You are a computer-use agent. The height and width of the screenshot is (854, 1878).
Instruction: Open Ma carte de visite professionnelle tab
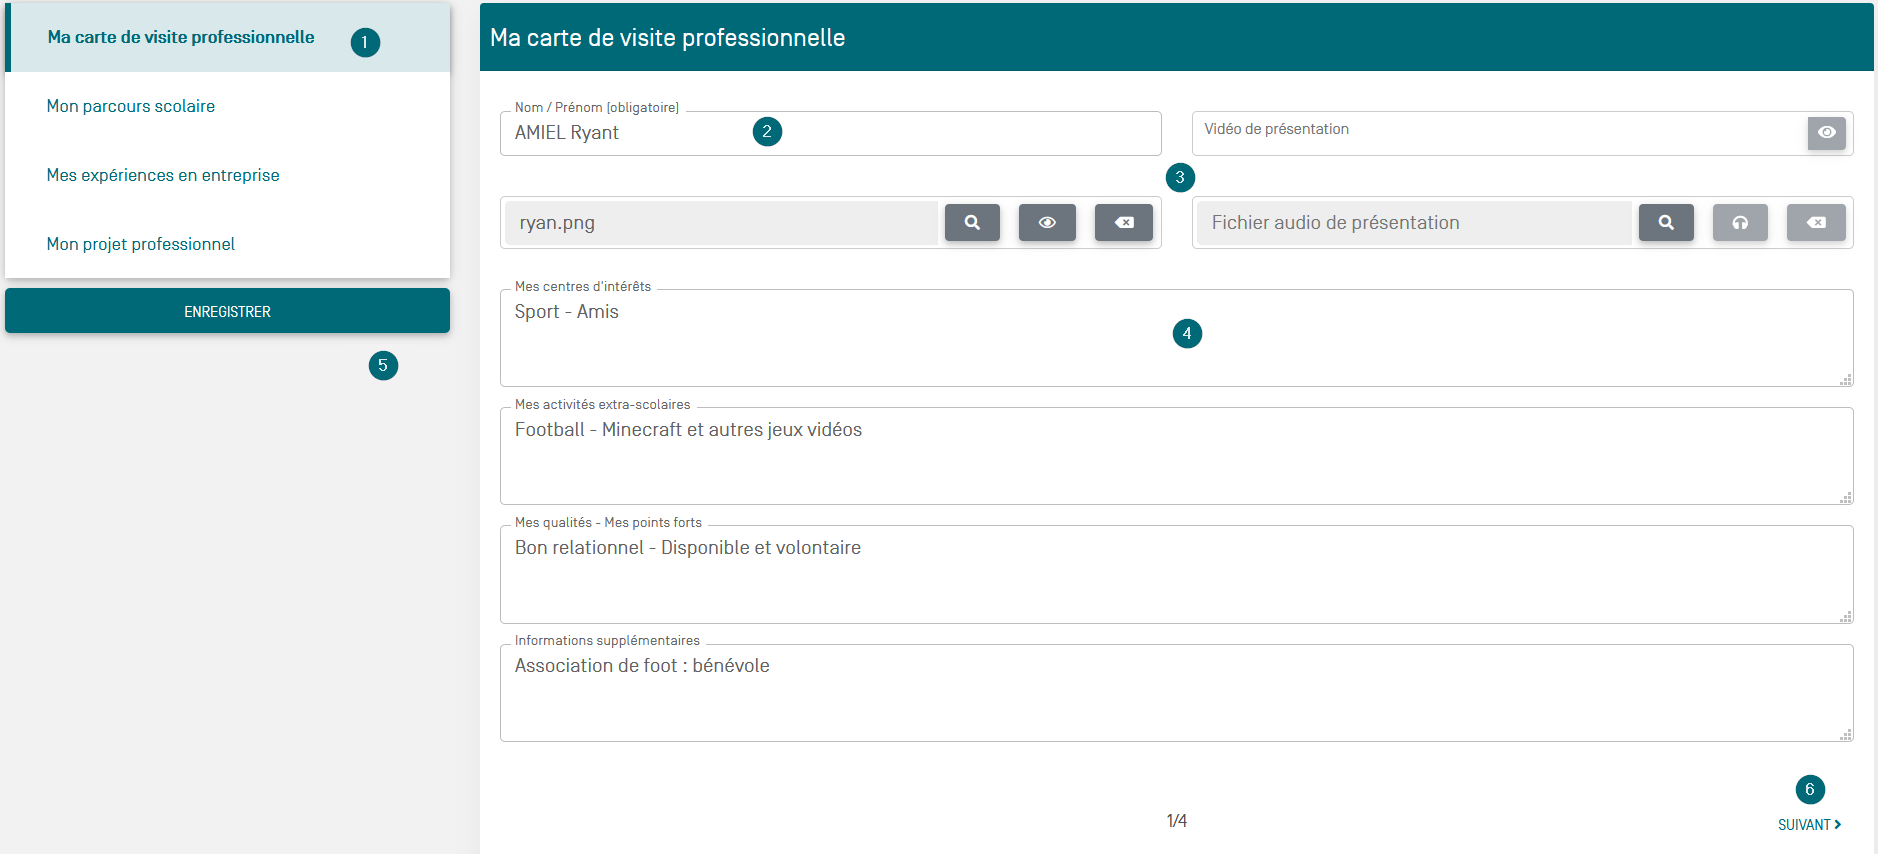tap(181, 38)
